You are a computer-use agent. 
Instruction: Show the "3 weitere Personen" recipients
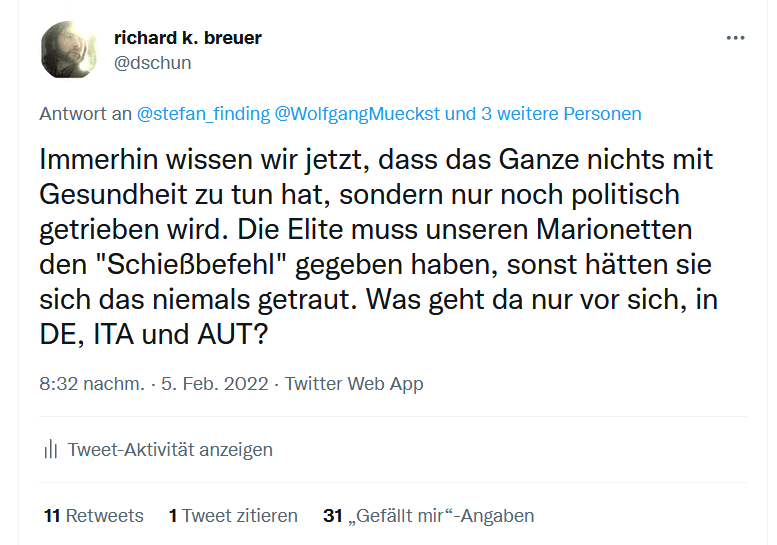(561, 113)
